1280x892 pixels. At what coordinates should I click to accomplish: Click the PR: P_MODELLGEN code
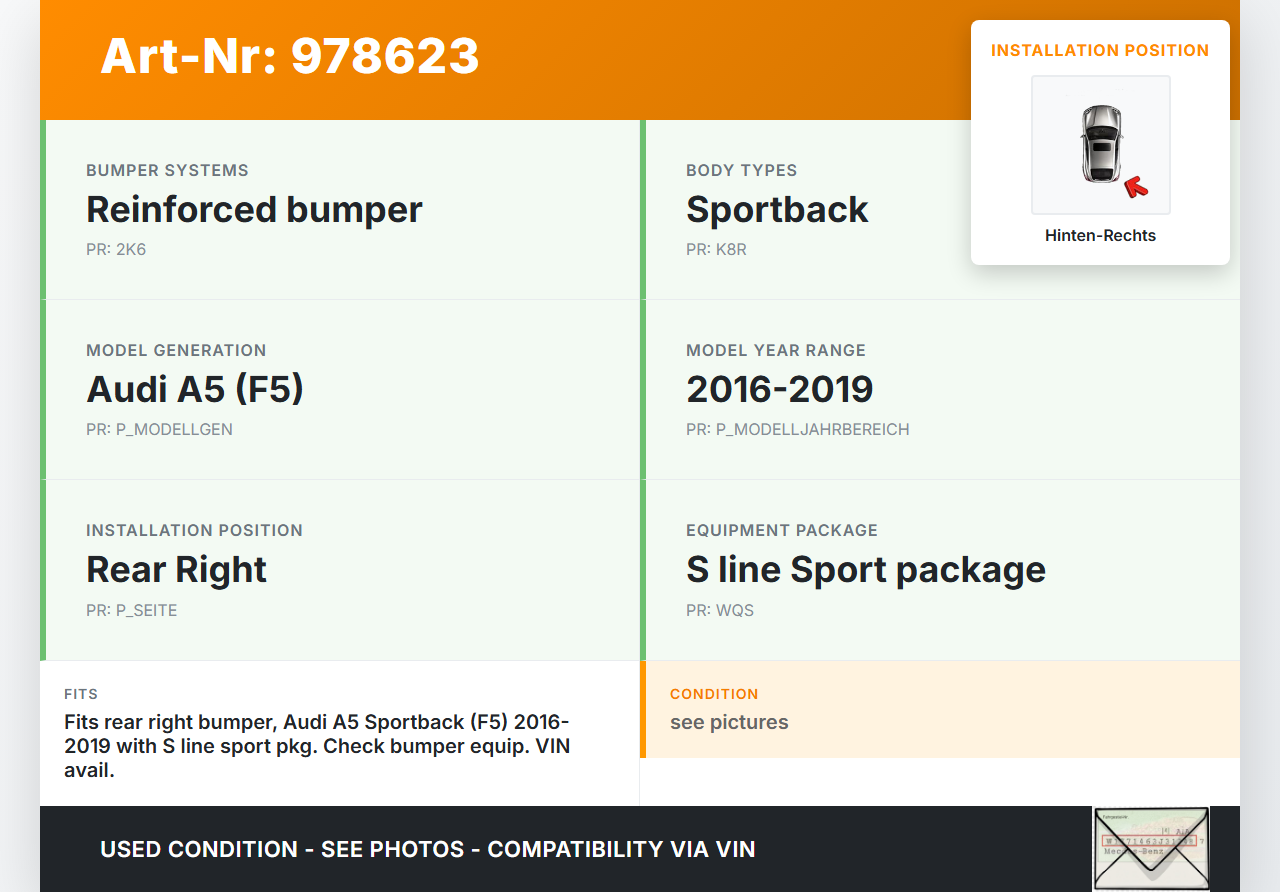159,430
